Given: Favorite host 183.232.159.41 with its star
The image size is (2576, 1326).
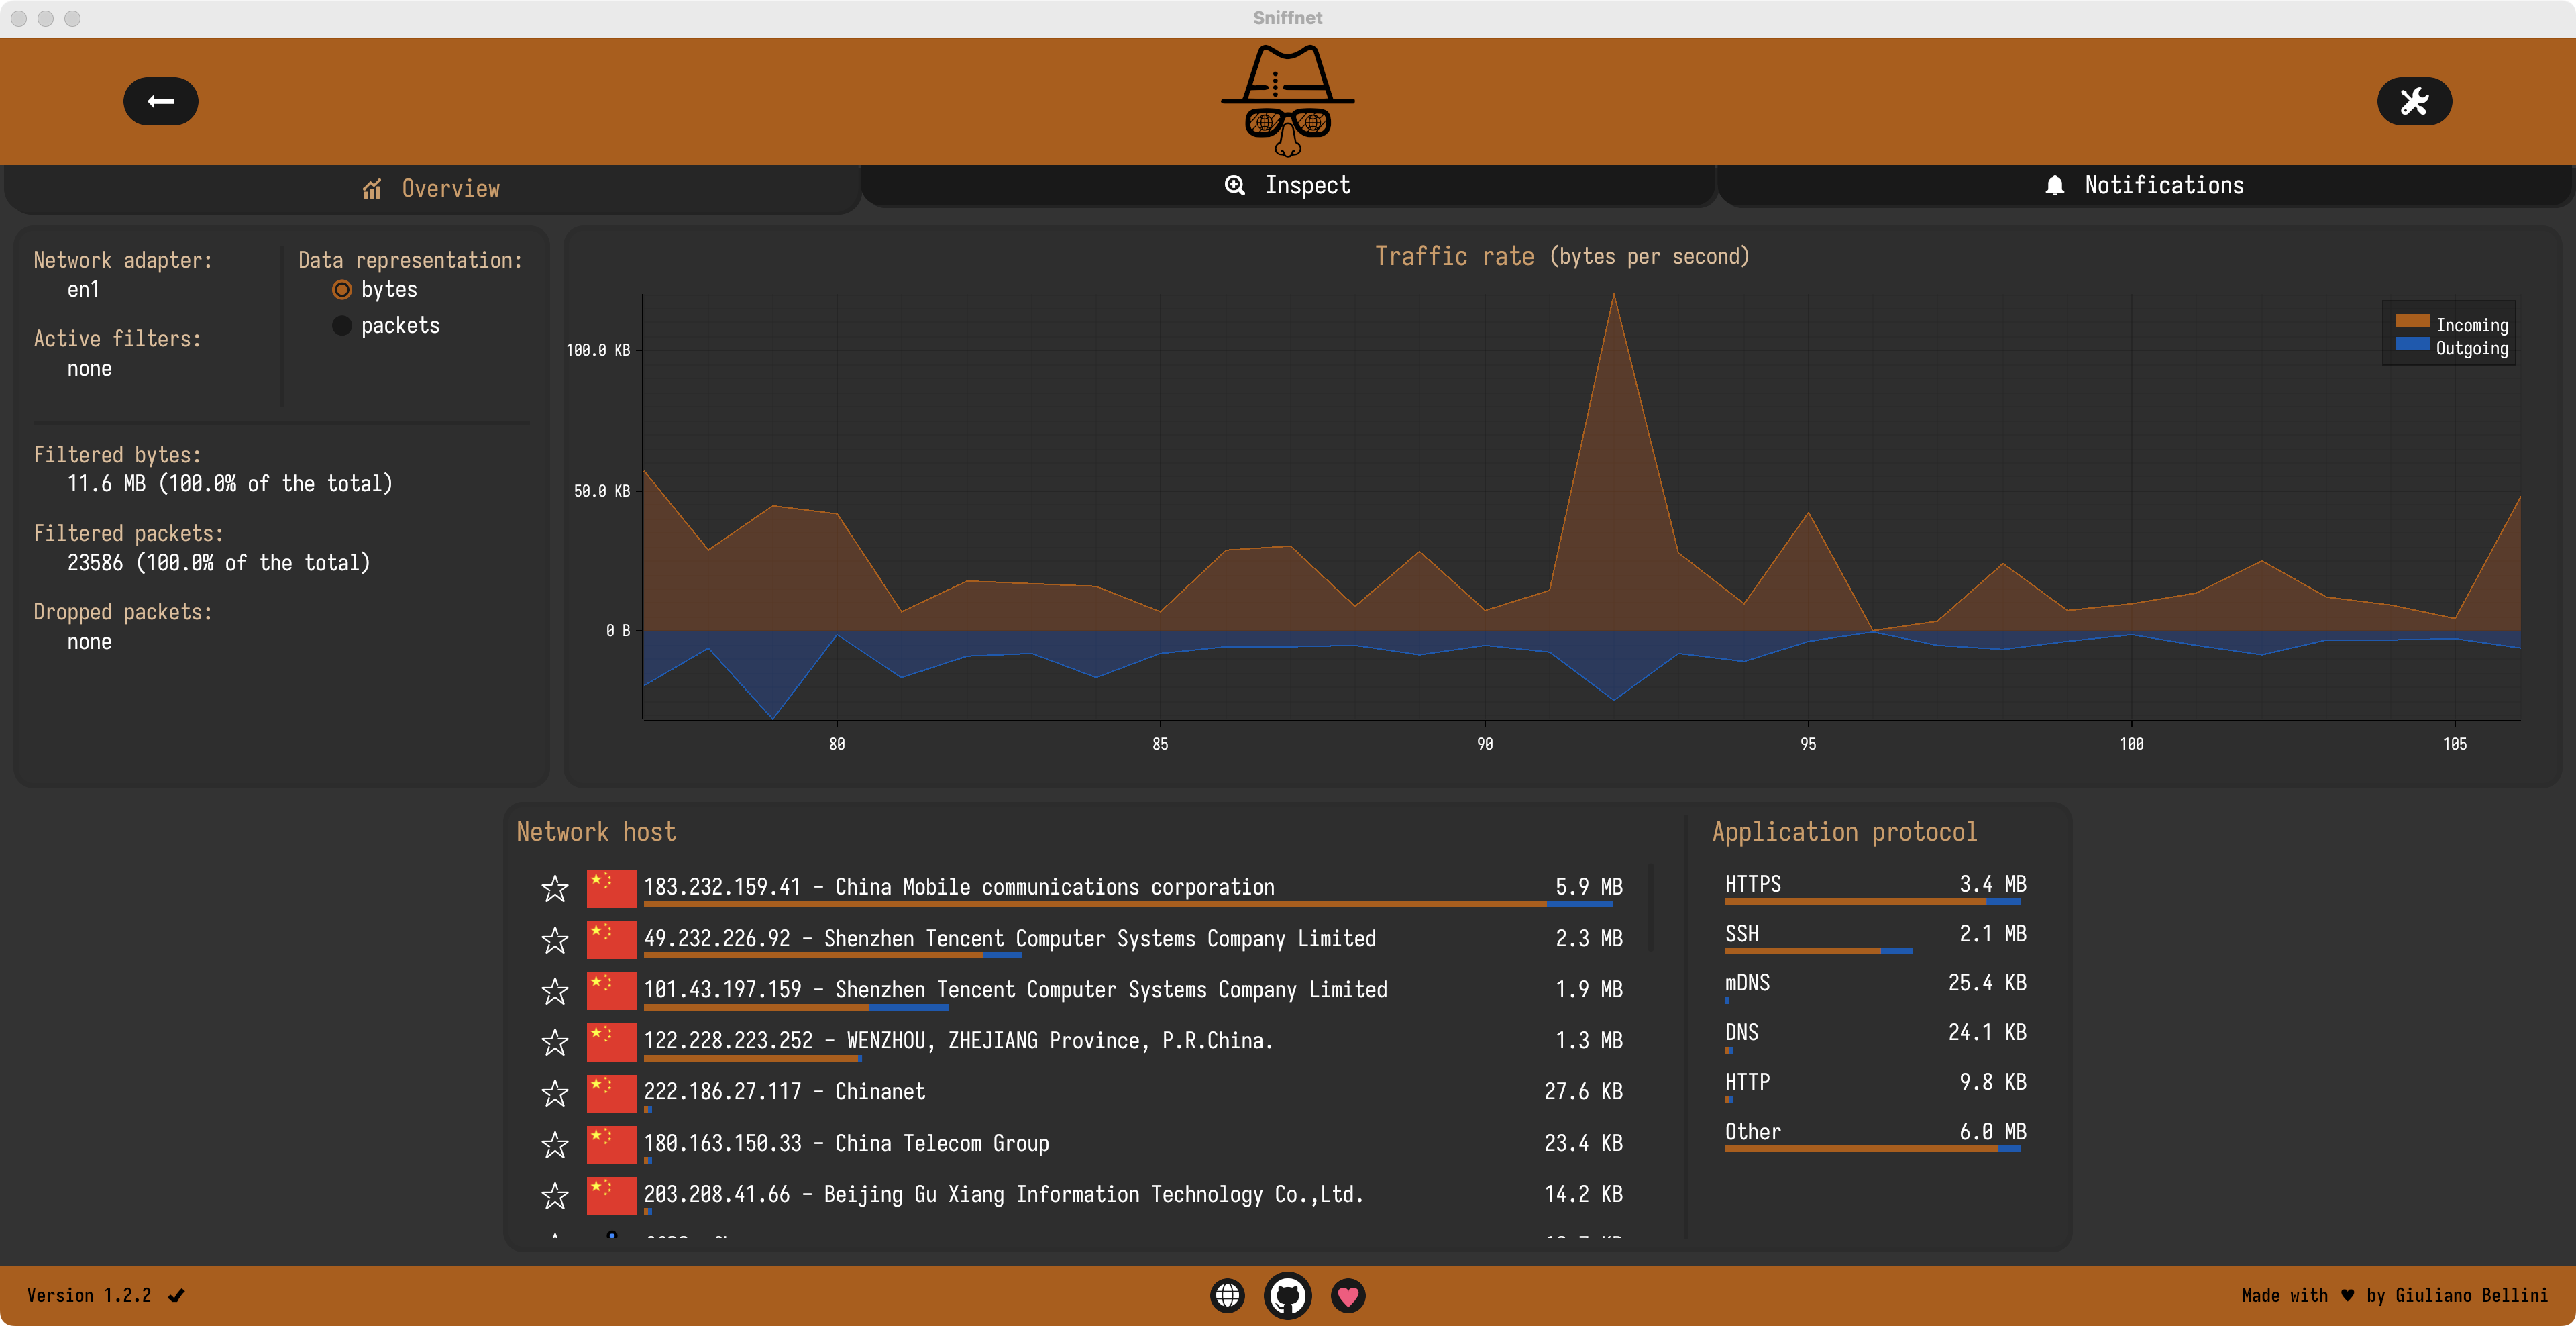Looking at the screenshot, I should (555, 888).
